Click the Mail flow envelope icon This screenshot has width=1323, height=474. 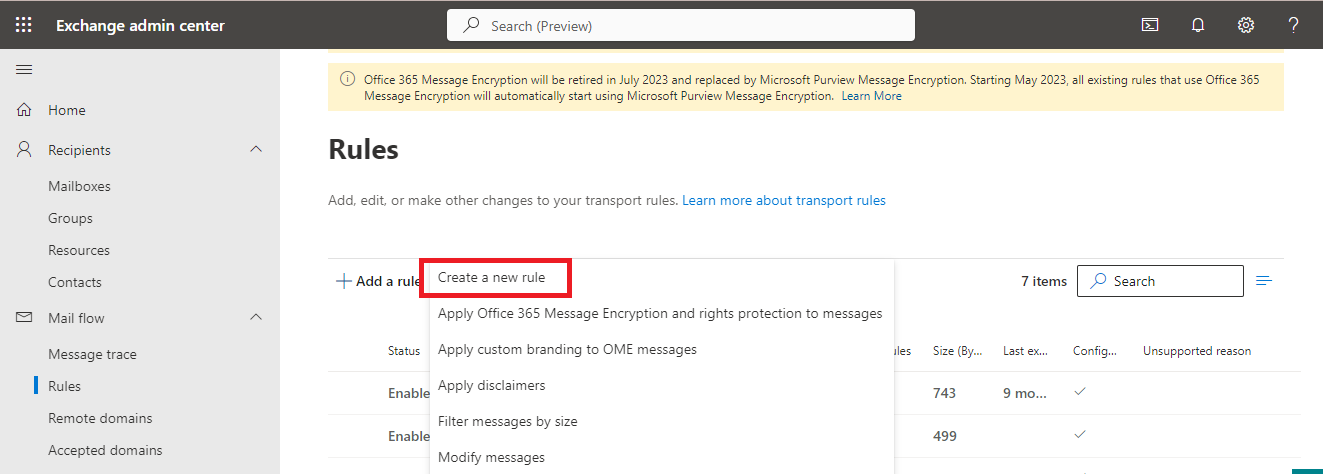point(25,318)
